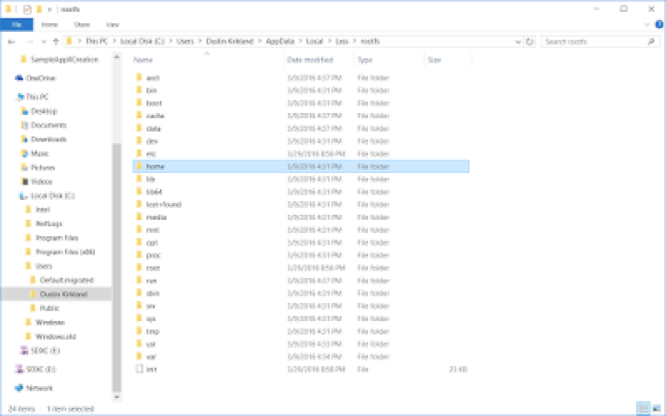Expand the ribbon with the chevron

(x=647, y=25)
